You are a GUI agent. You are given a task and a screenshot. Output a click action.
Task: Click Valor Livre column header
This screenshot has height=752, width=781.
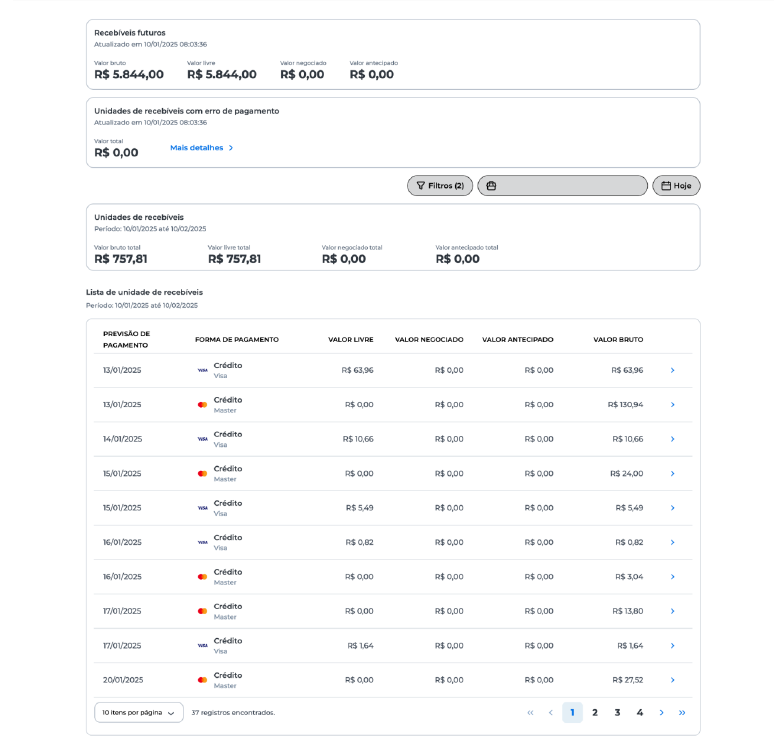tap(351, 340)
